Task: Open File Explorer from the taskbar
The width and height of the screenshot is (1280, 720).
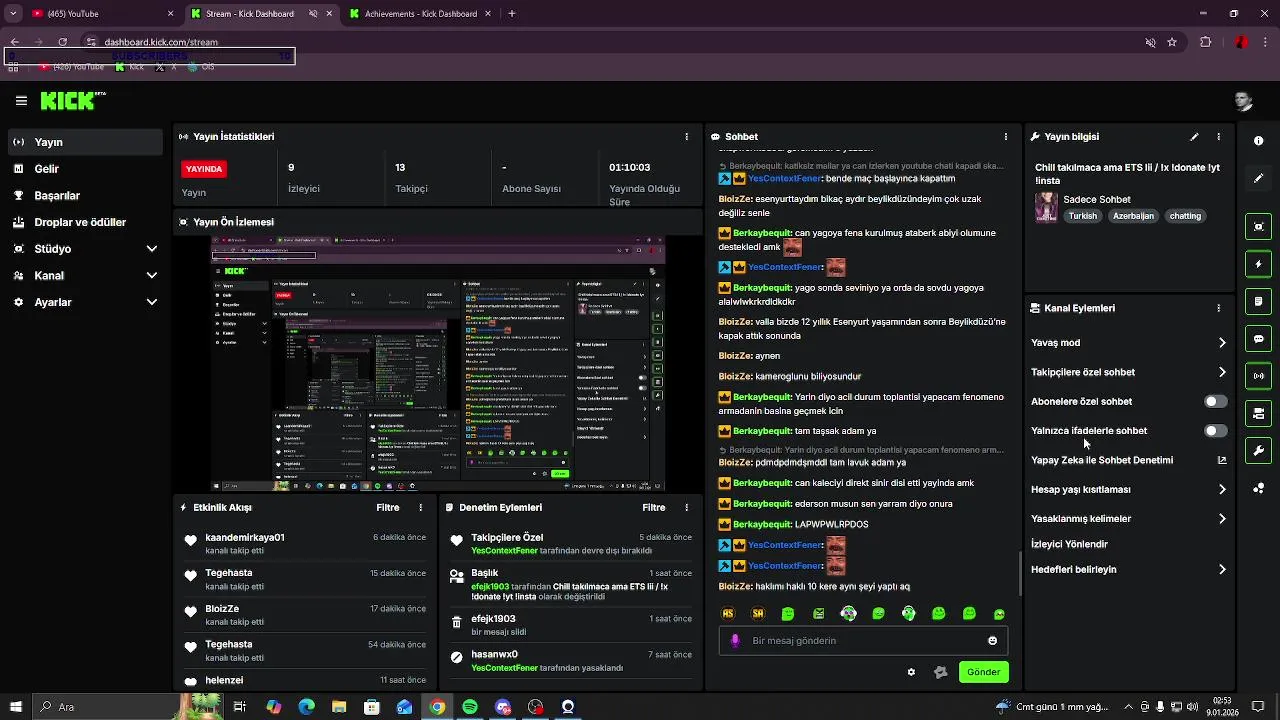Action: [339, 707]
